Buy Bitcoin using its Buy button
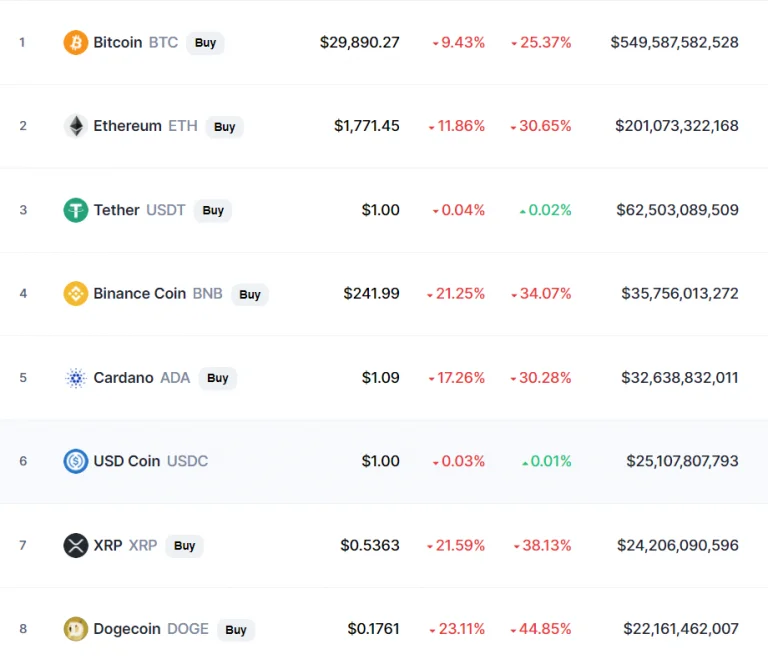The width and height of the screenshot is (768, 669). pos(205,43)
